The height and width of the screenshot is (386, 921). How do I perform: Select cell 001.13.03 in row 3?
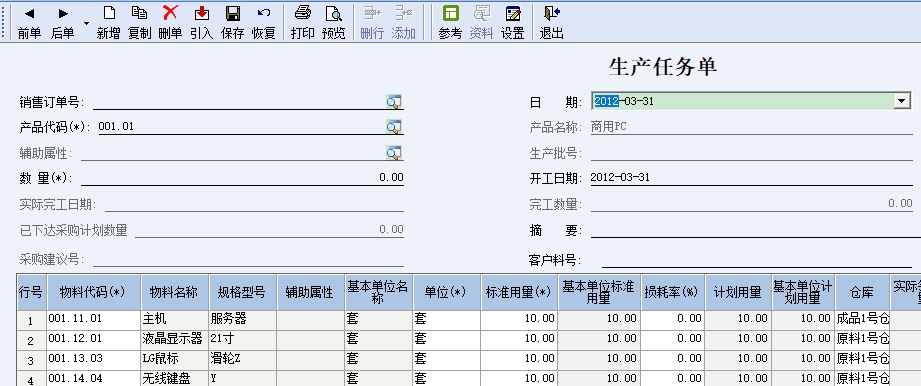93,359
